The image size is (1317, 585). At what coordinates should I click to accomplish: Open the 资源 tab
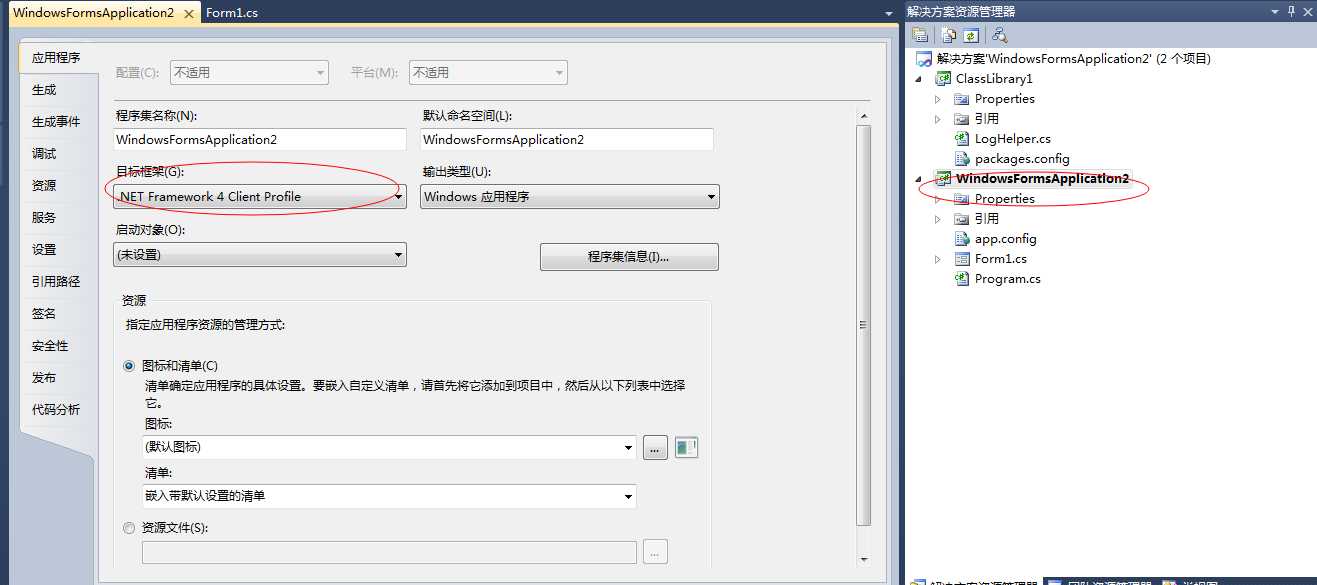[x=58, y=186]
